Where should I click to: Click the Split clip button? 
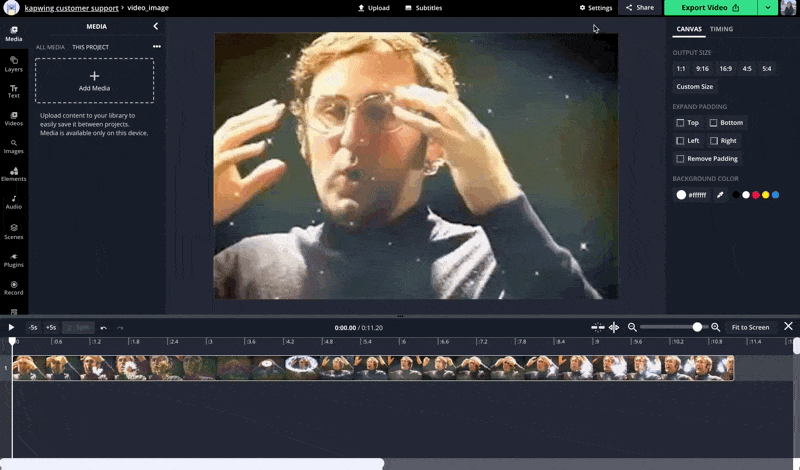click(x=79, y=328)
